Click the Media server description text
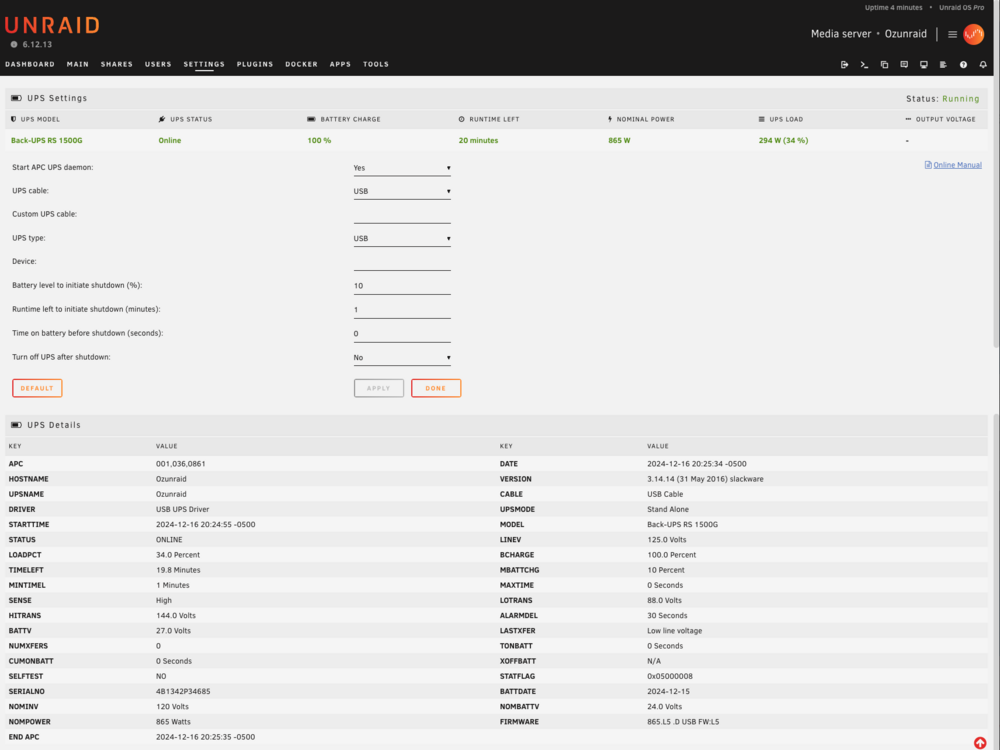This screenshot has height=750, width=1000. coord(841,34)
